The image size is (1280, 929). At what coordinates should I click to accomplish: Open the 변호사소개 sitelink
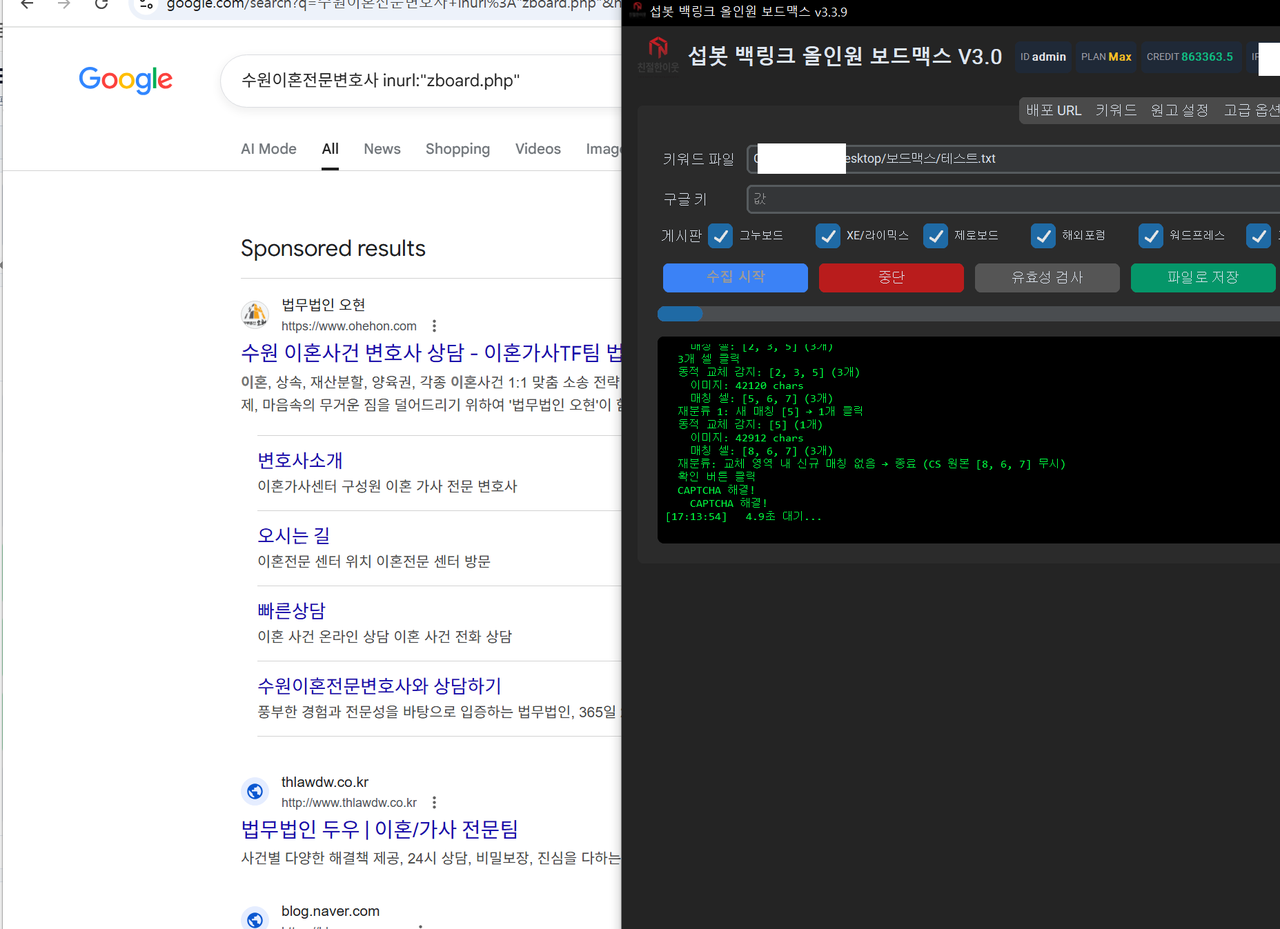click(x=300, y=460)
